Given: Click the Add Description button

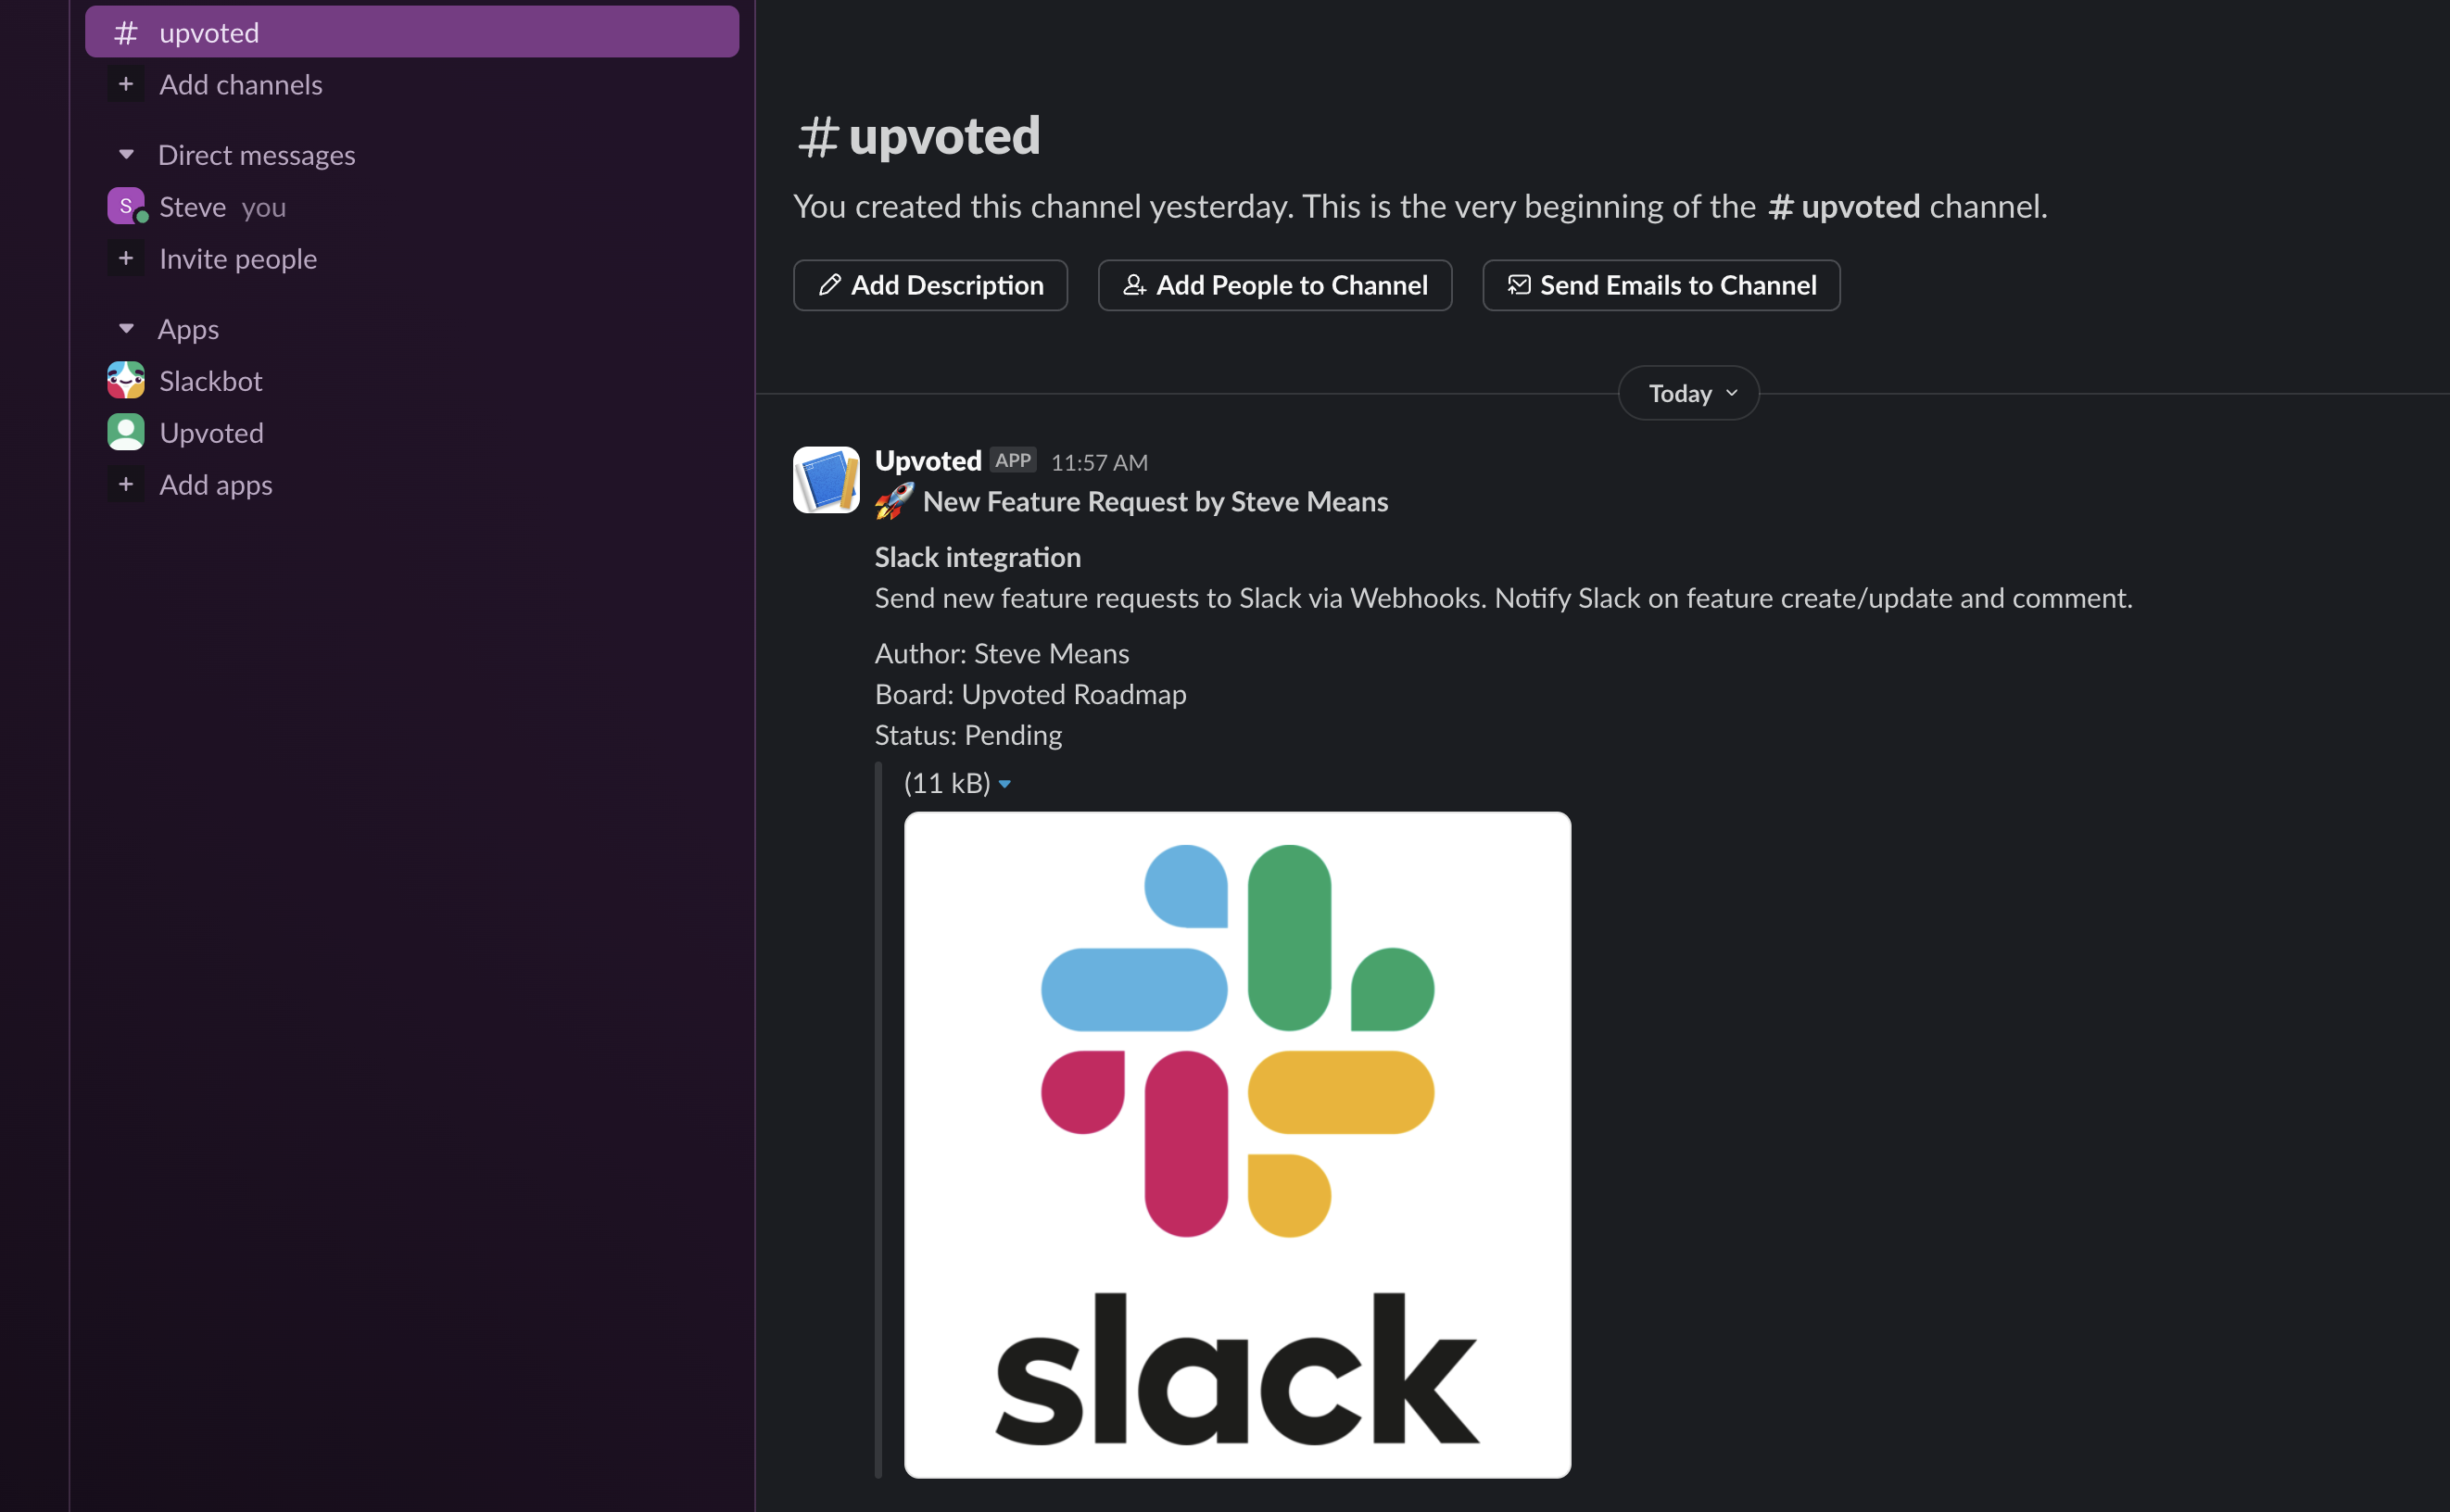Looking at the screenshot, I should pos(930,286).
